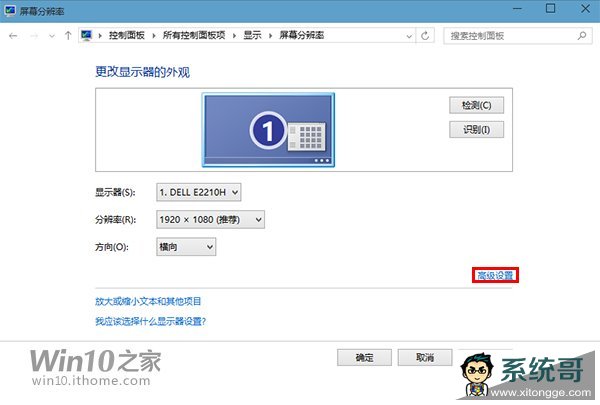Select 屏幕分辨率 in the breadcrumb

point(302,35)
